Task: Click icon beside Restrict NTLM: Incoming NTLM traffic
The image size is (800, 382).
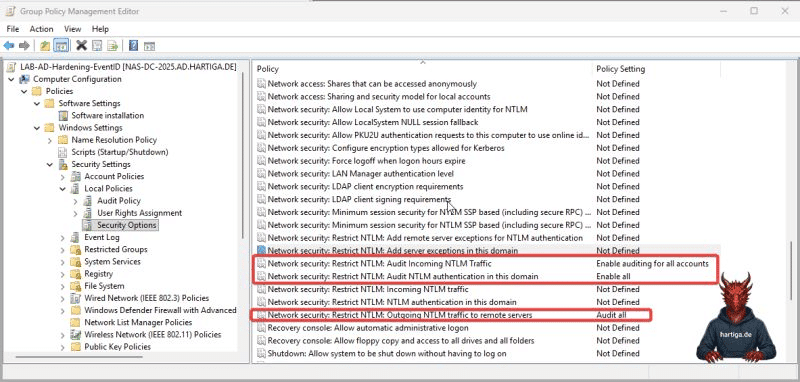Action: click(262, 289)
